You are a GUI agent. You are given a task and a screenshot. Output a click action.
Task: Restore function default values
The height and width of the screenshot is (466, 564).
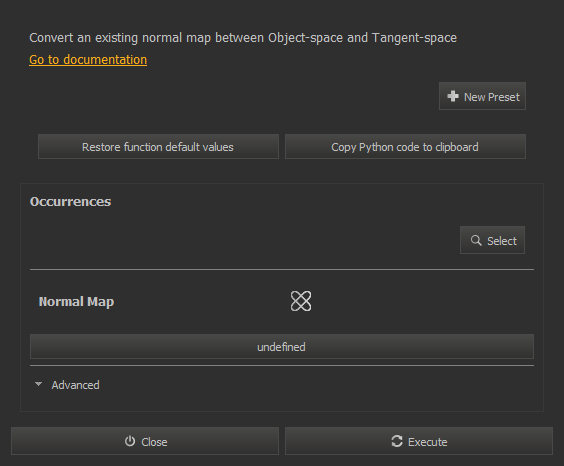pos(158,147)
